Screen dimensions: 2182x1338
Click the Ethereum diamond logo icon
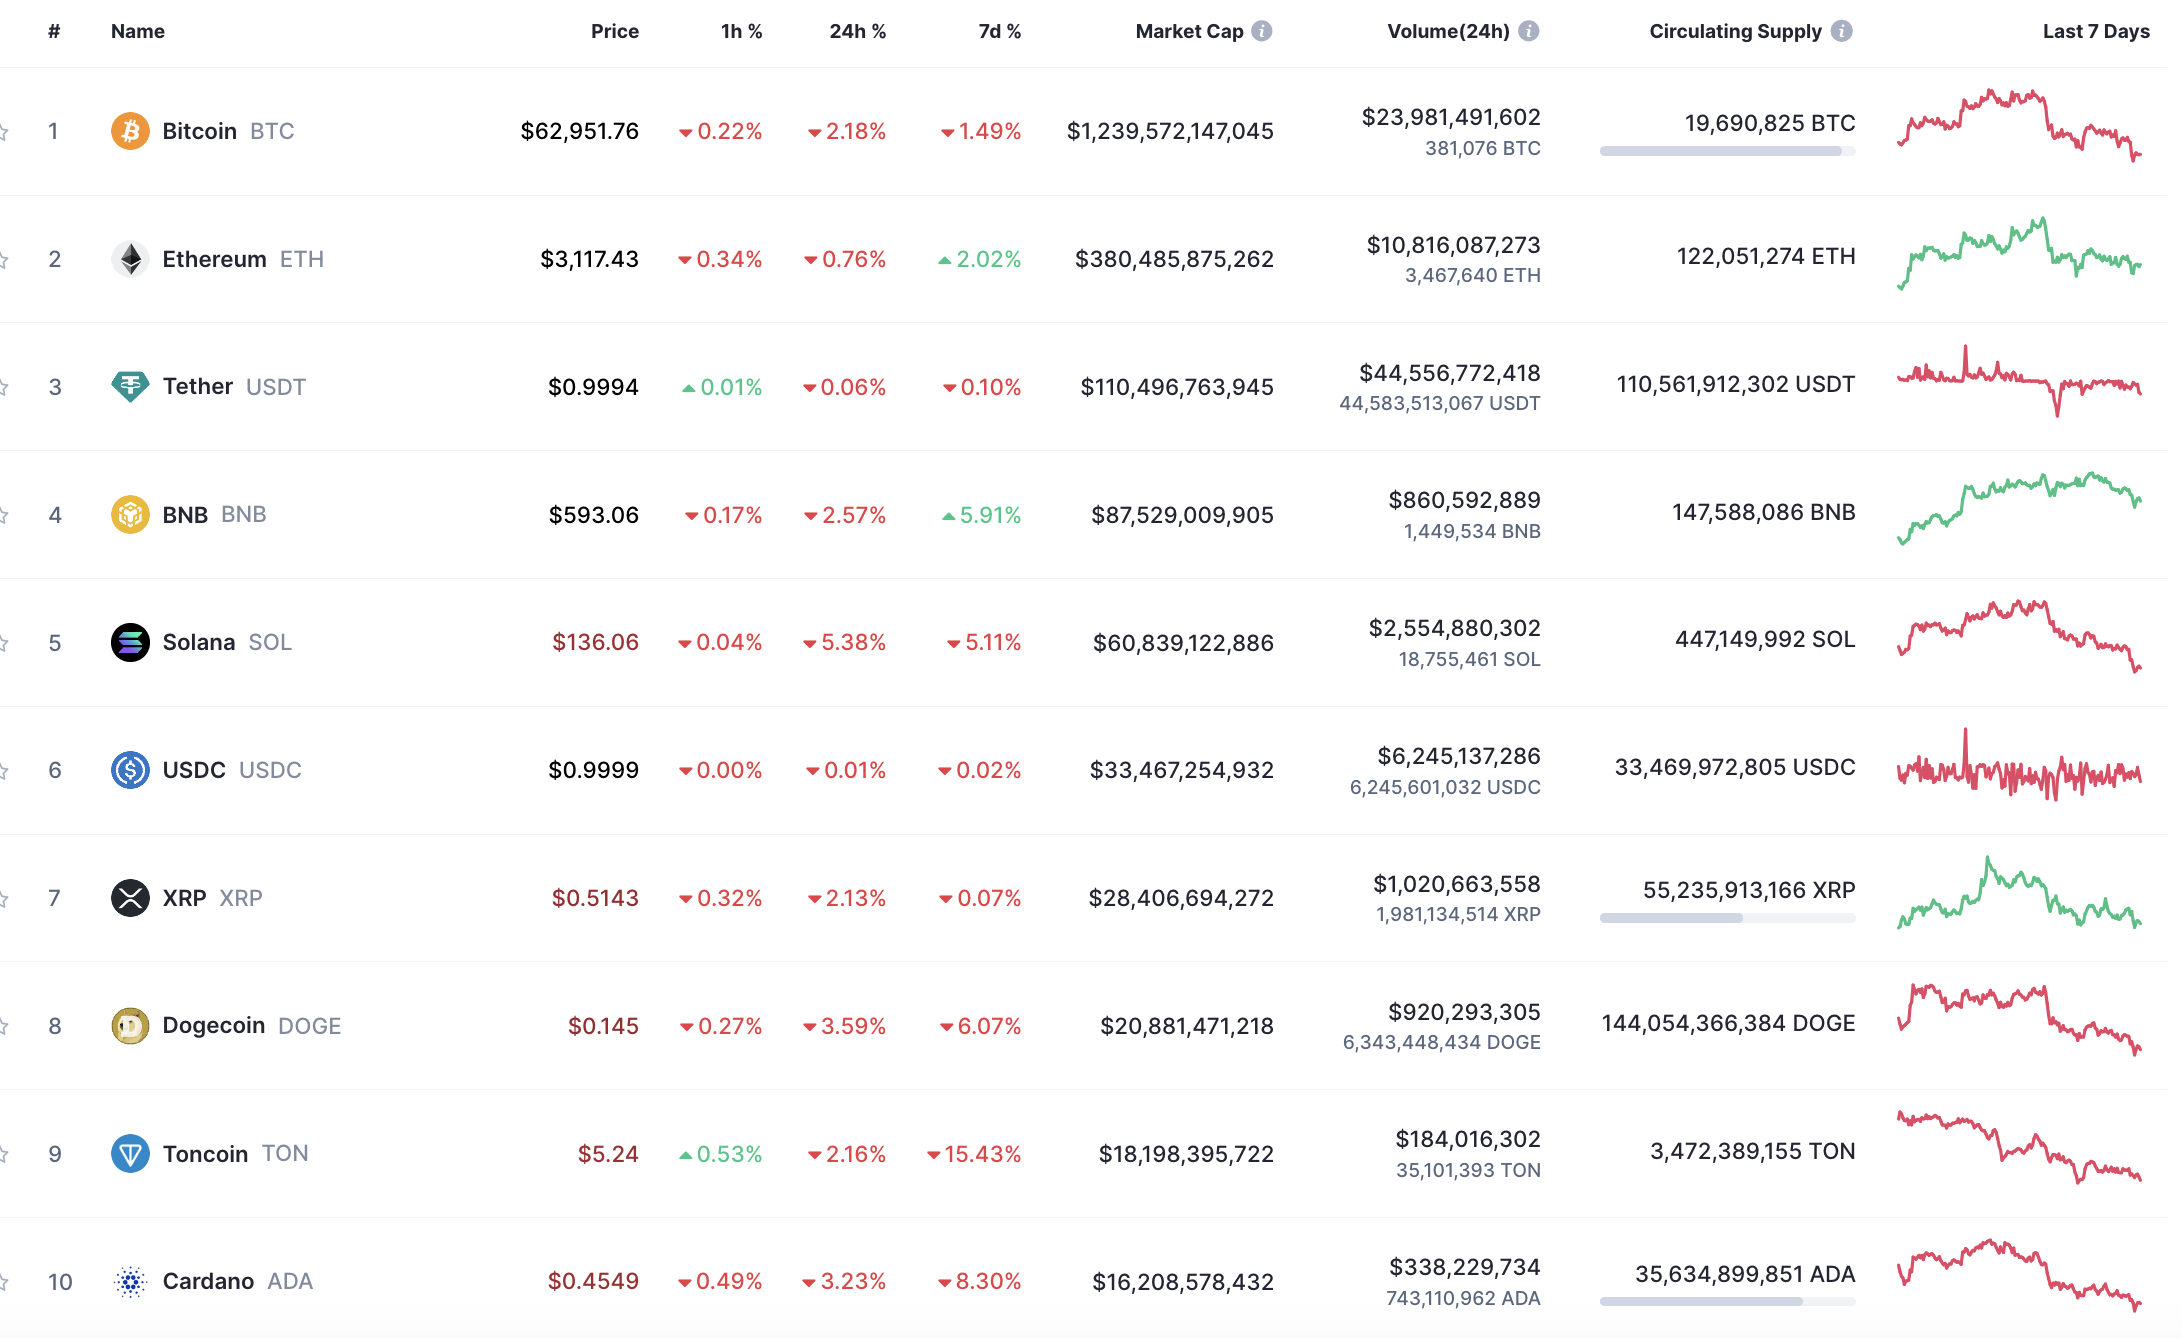point(130,259)
